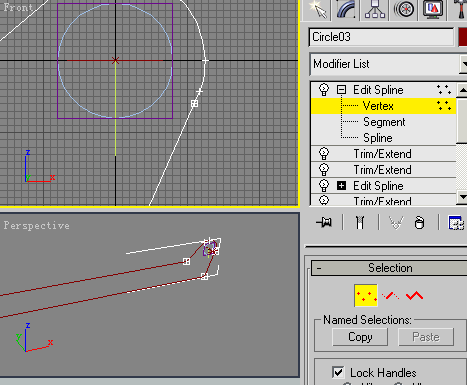Toggle Show End Result icon
The height and width of the screenshot is (385, 467).
(360, 222)
